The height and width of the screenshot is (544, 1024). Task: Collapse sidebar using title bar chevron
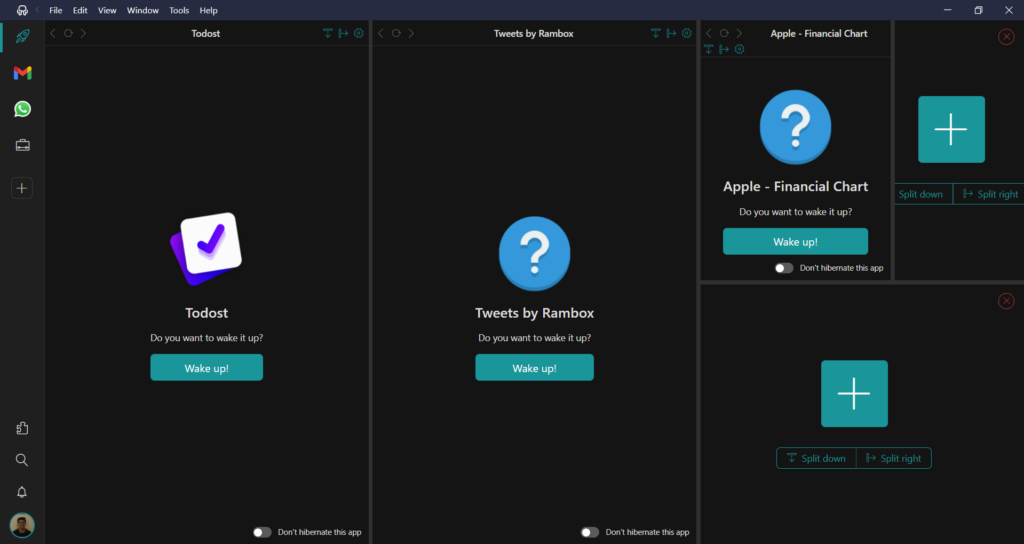pyautogui.click(x=37, y=10)
